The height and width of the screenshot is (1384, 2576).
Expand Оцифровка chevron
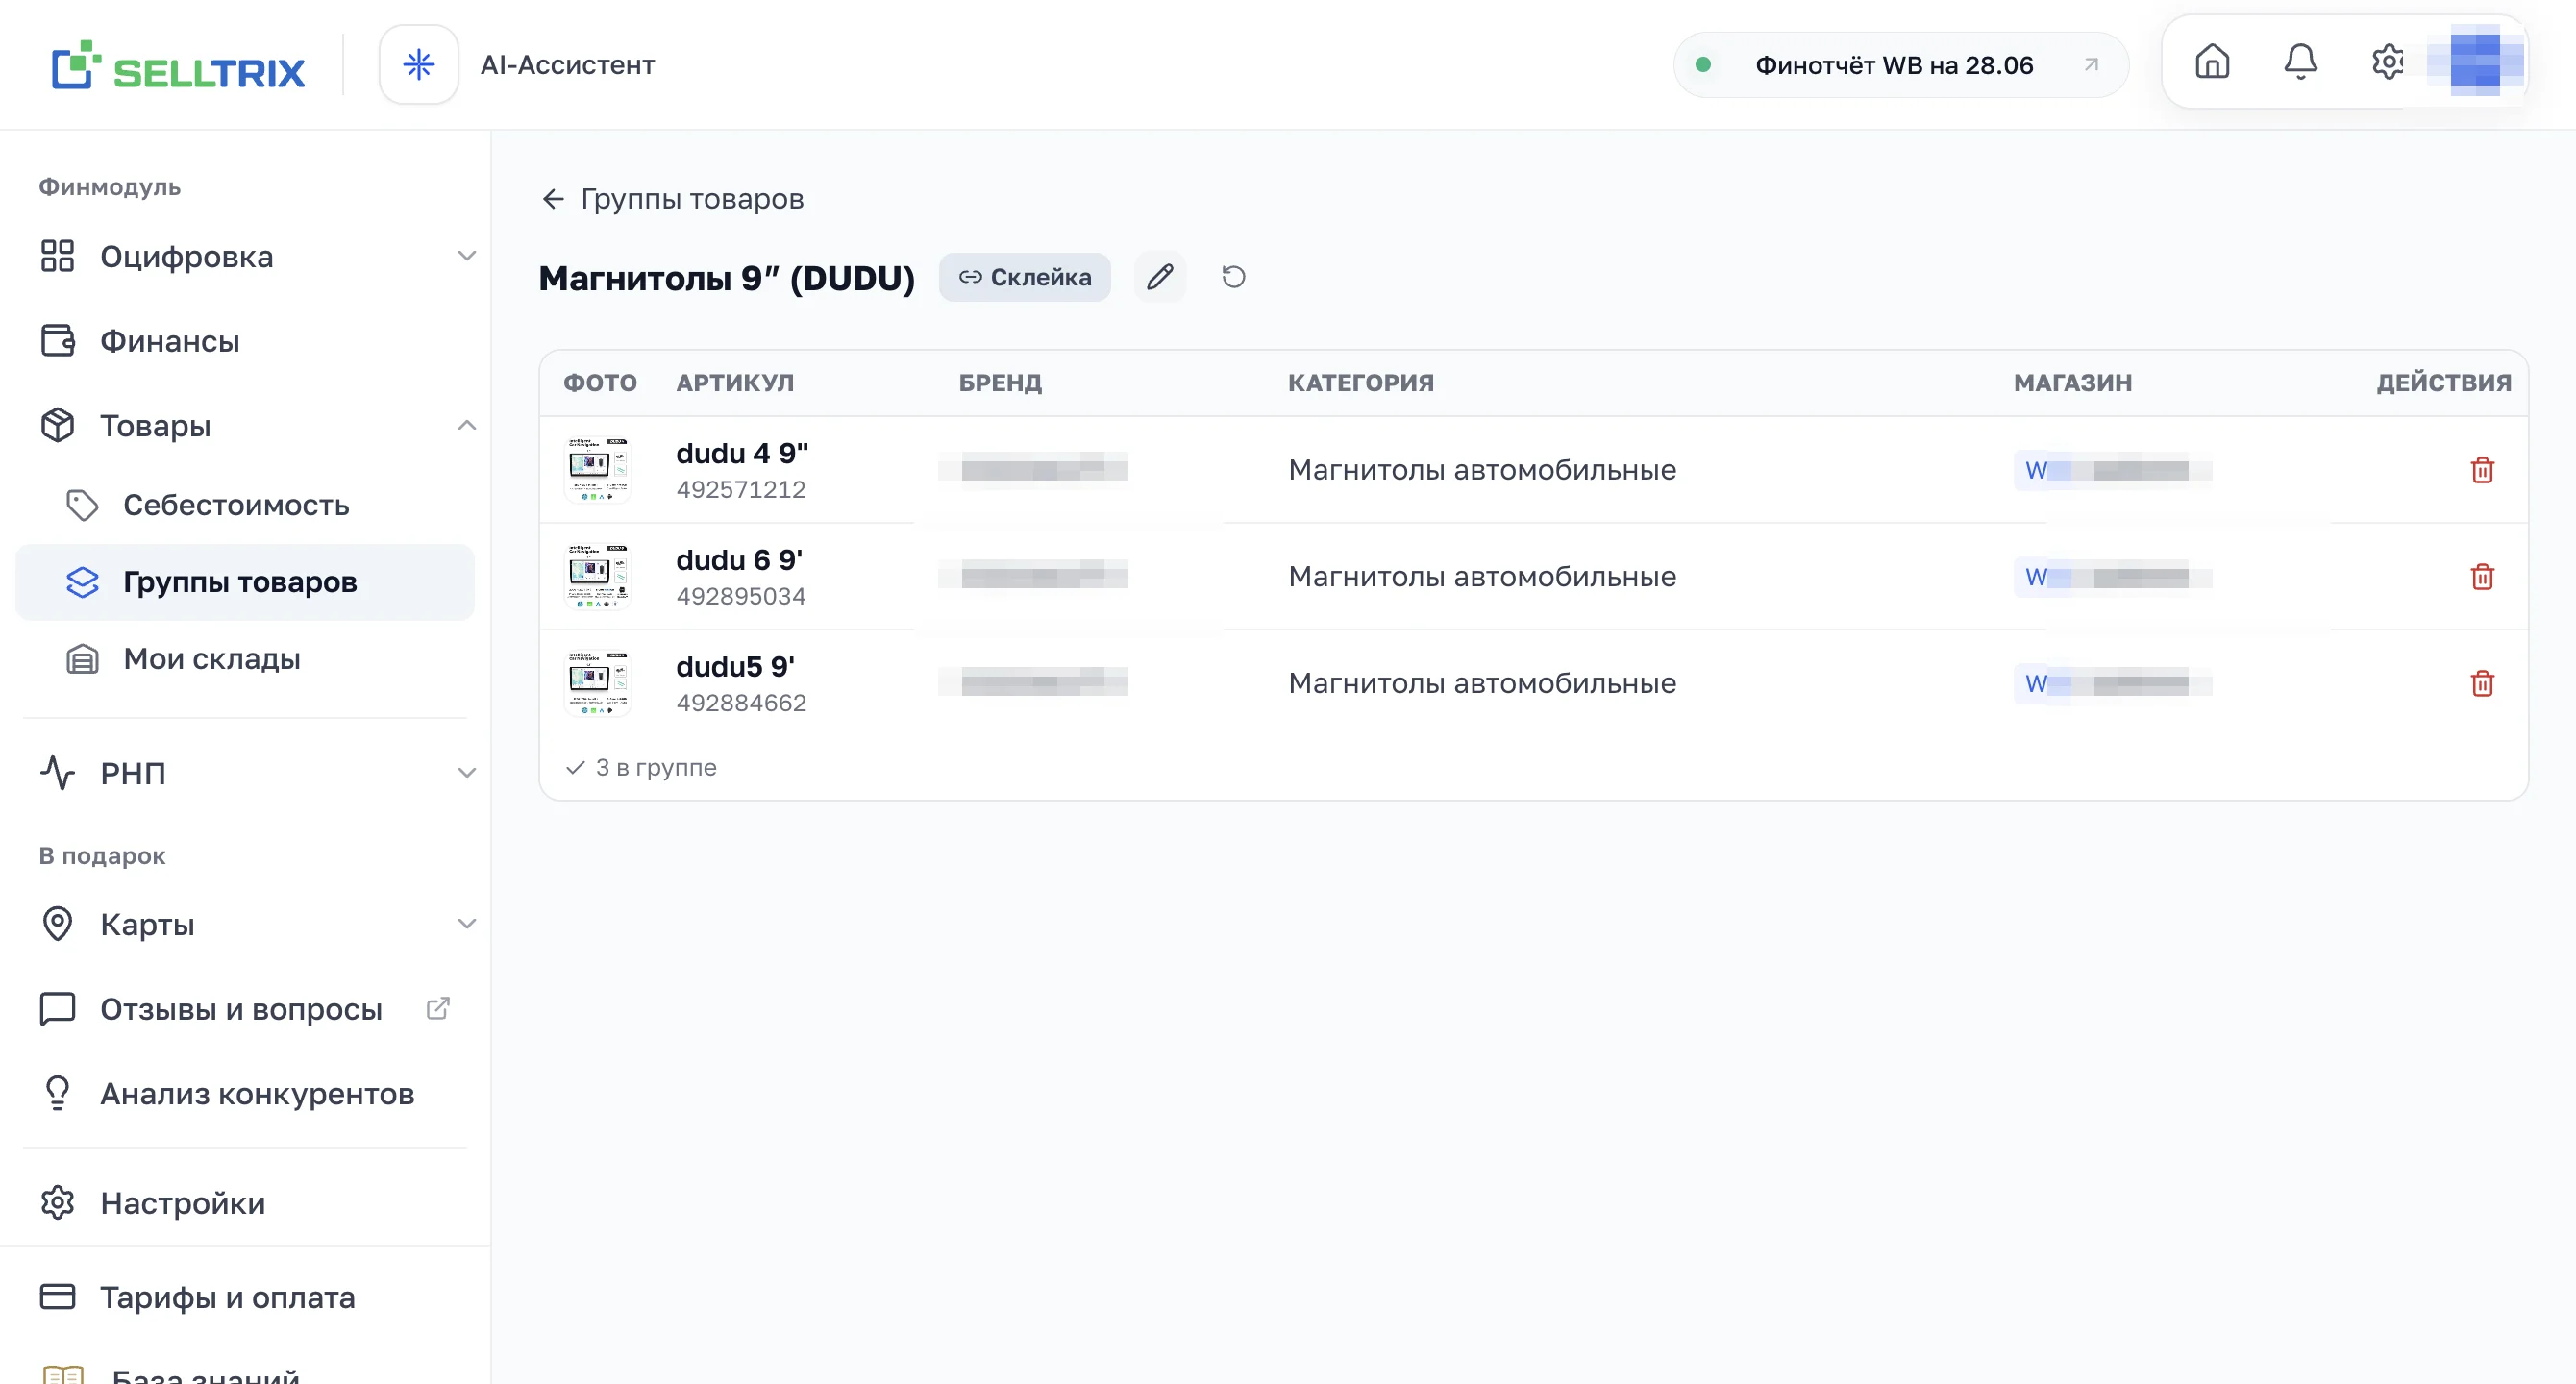466,257
